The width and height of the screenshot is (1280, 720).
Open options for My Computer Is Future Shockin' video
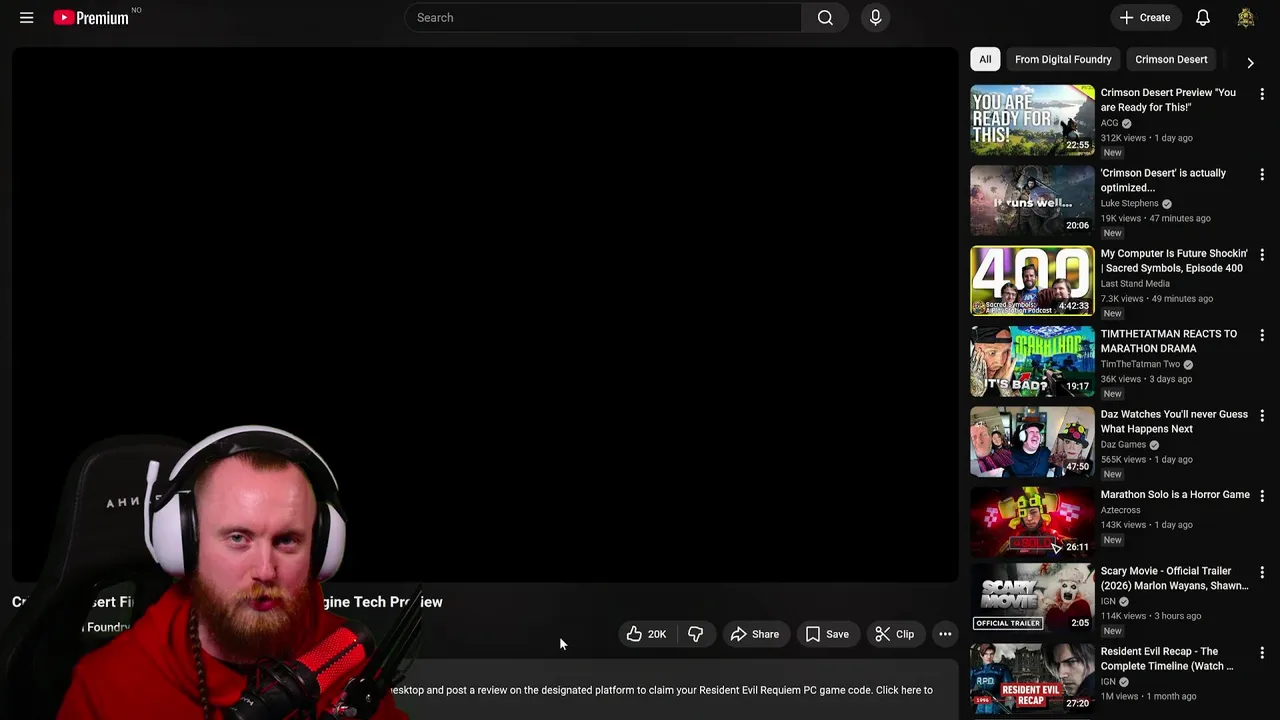coord(1262,255)
